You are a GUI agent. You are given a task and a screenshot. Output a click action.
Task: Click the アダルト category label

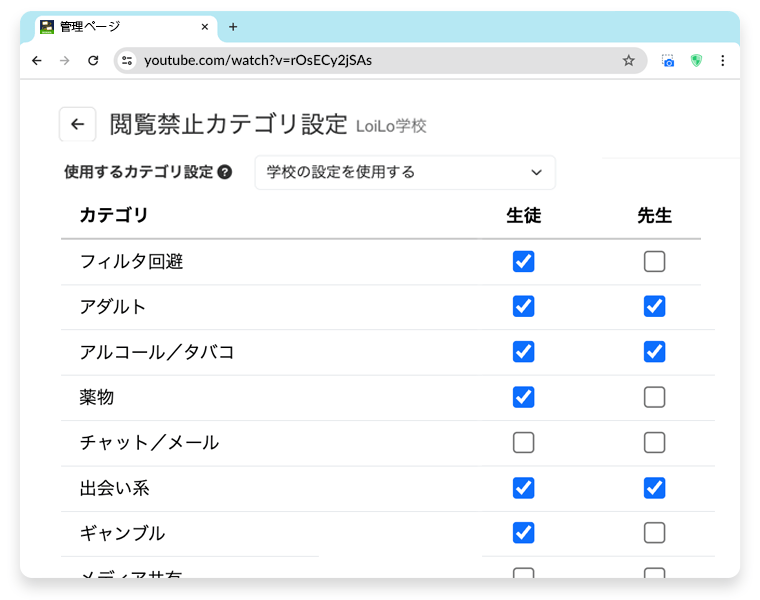click(112, 307)
